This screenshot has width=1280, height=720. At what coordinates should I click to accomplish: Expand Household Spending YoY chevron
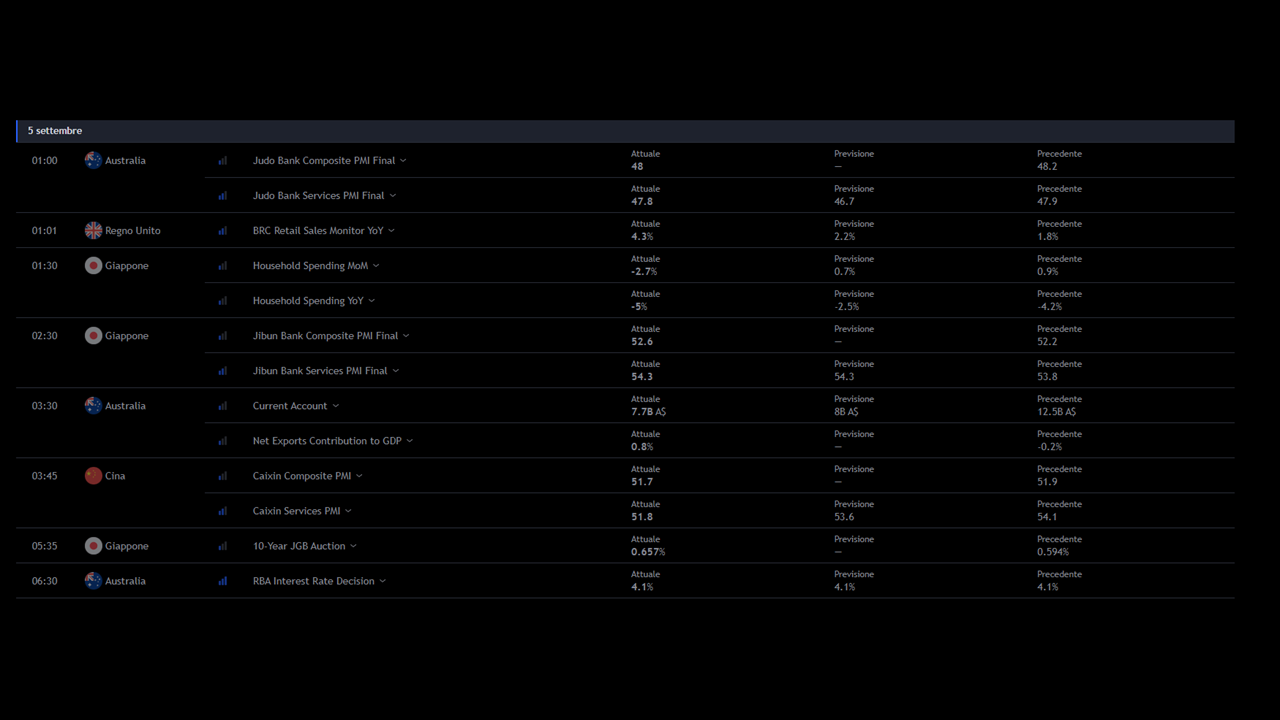pyautogui.click(x=372, y=301)
